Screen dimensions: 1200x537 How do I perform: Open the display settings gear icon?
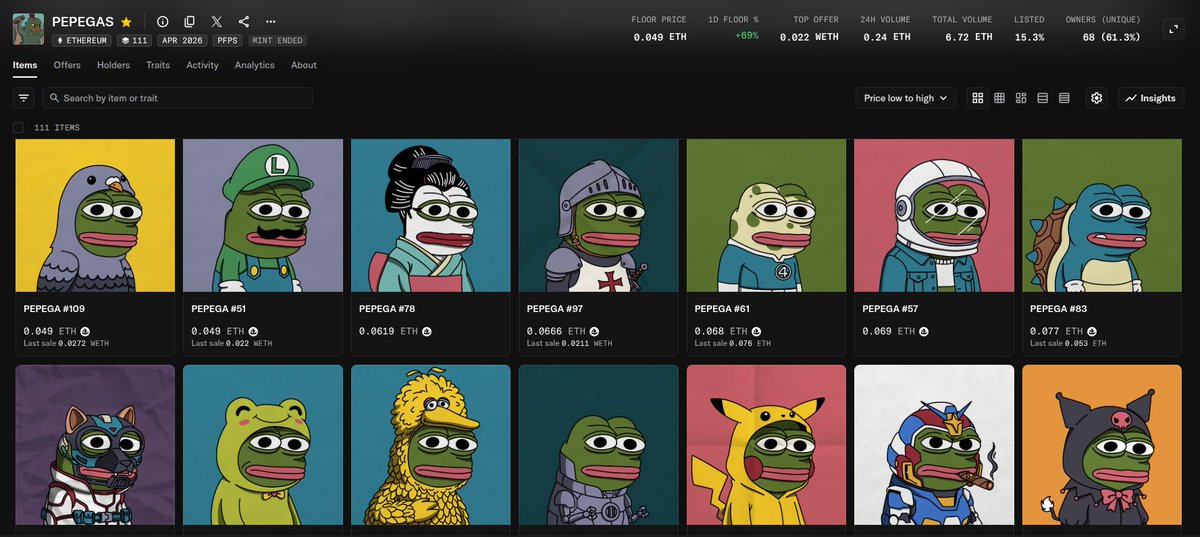point(1097,98)
